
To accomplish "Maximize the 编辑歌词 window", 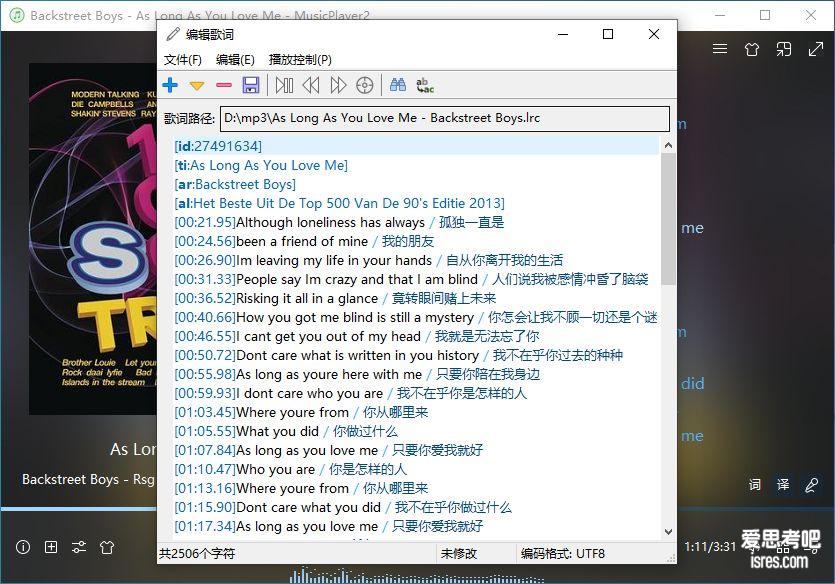I will coord(608,34).
